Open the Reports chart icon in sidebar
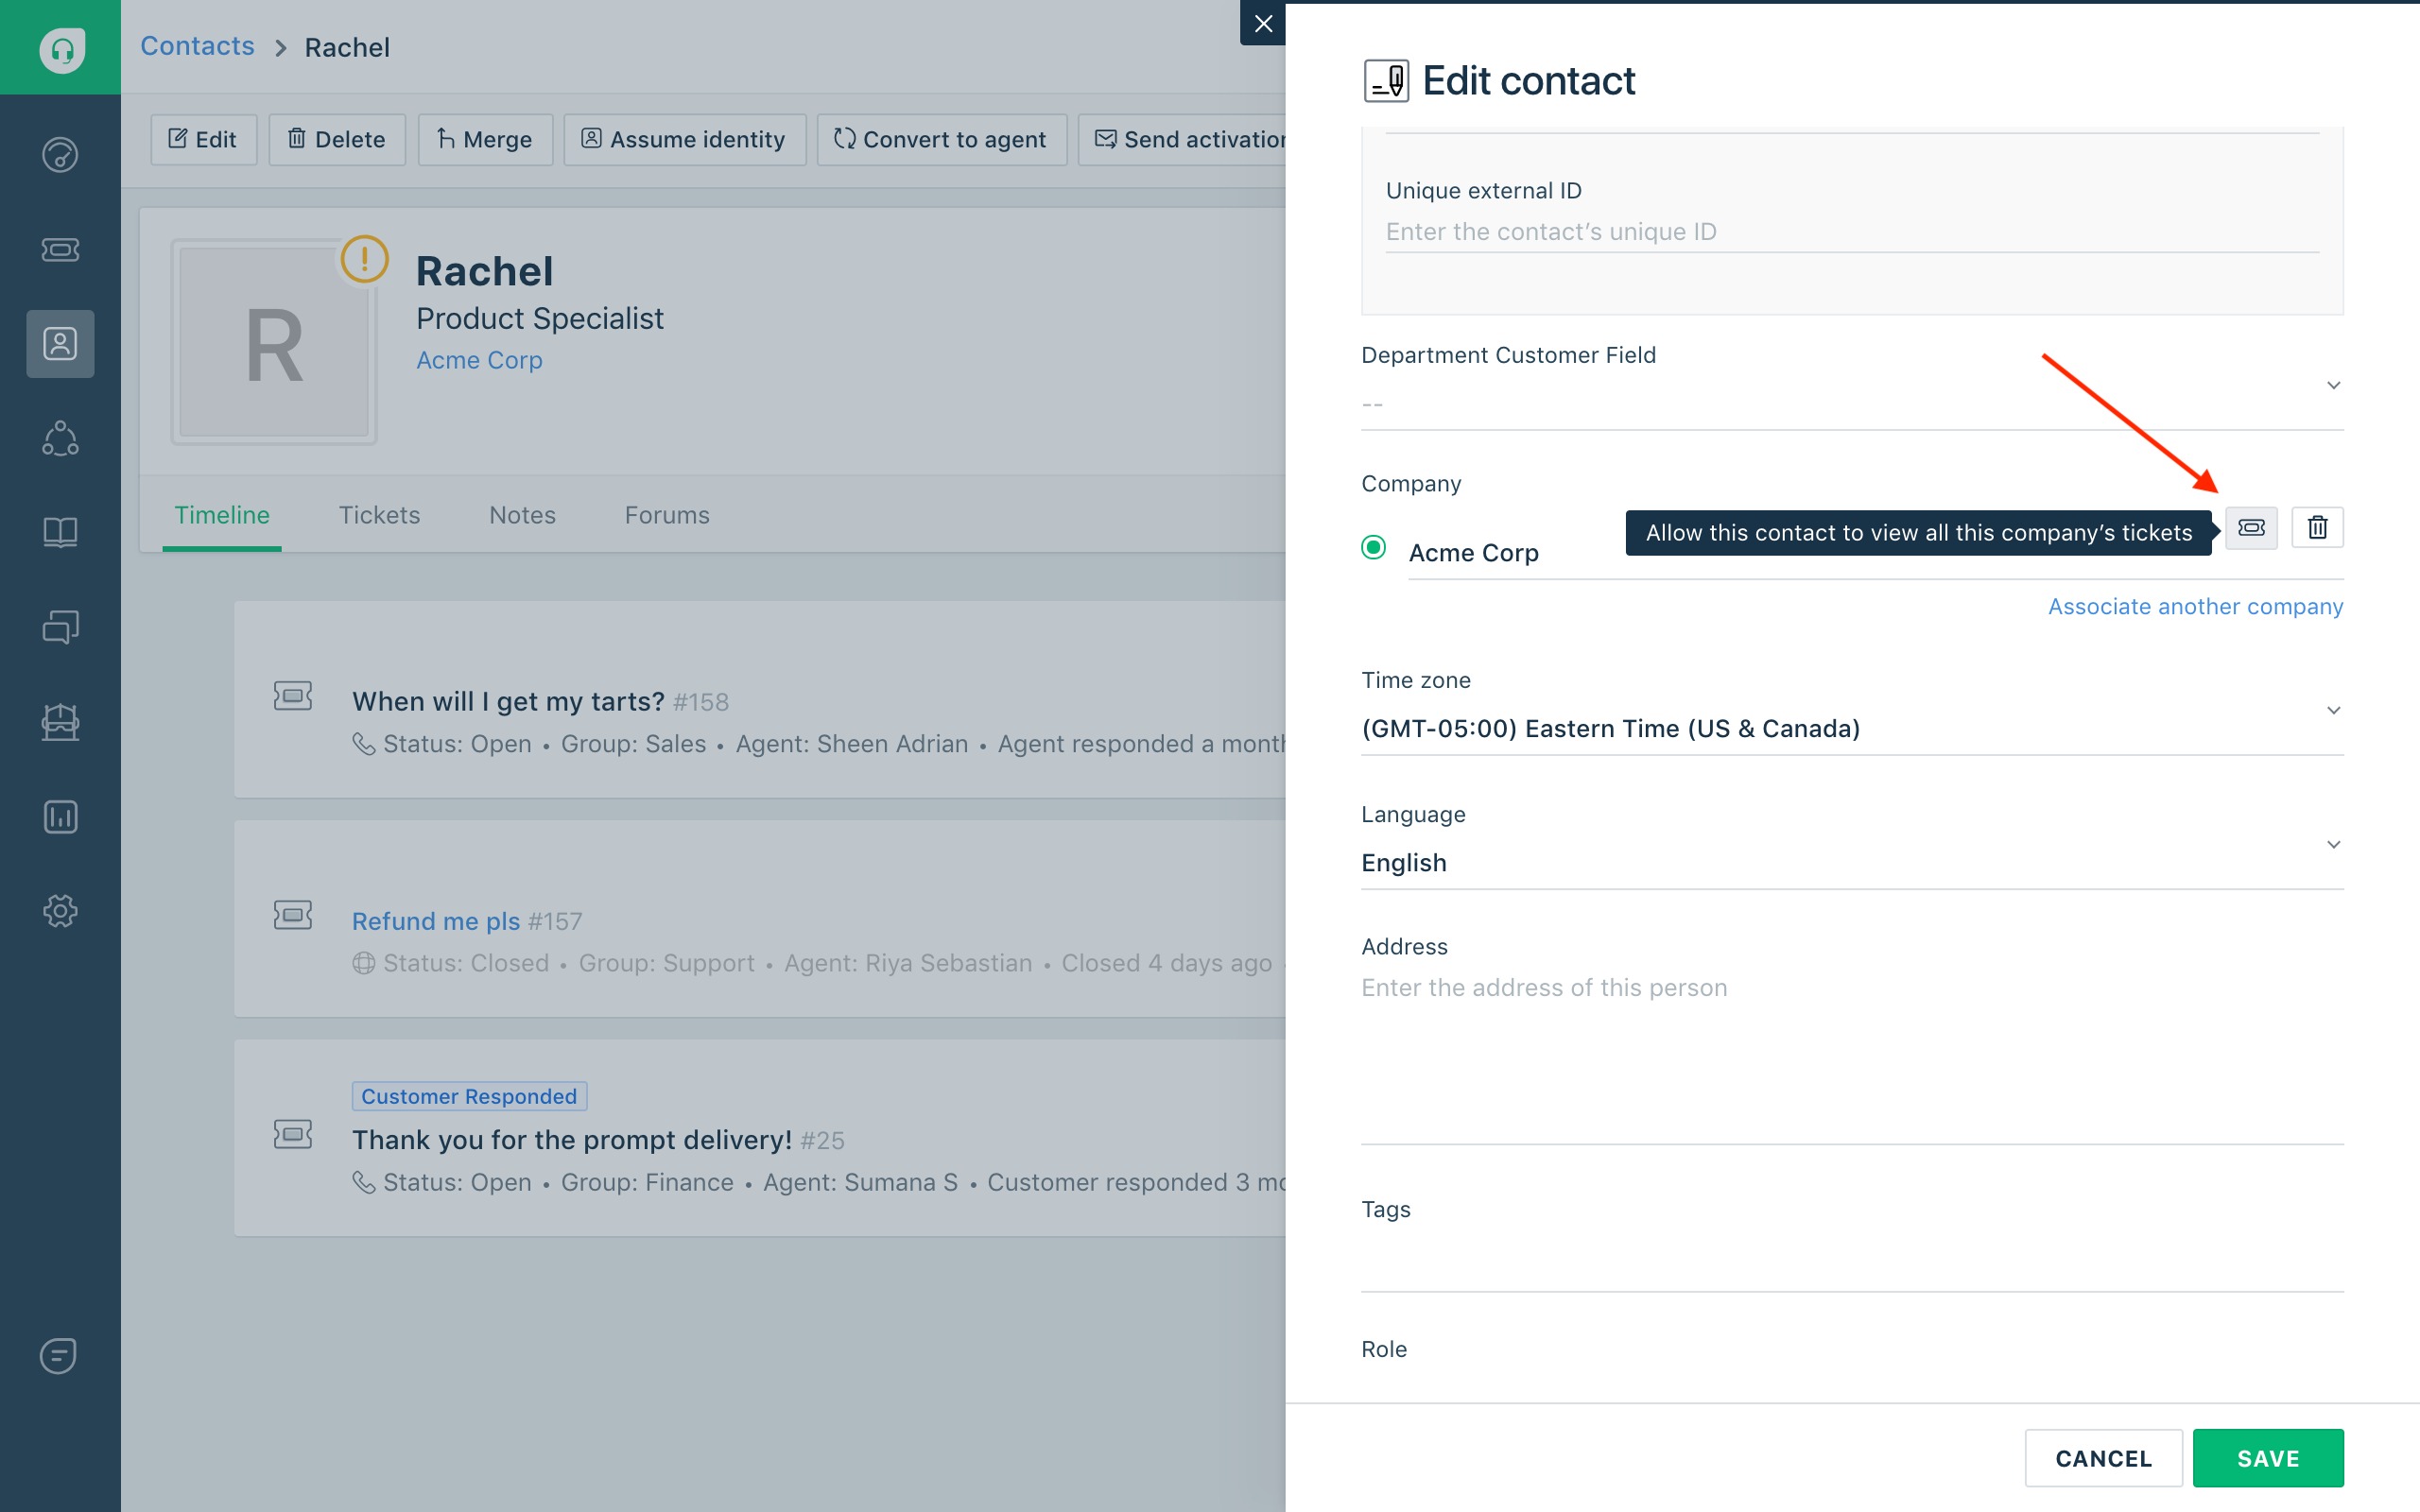 [60, 816]
